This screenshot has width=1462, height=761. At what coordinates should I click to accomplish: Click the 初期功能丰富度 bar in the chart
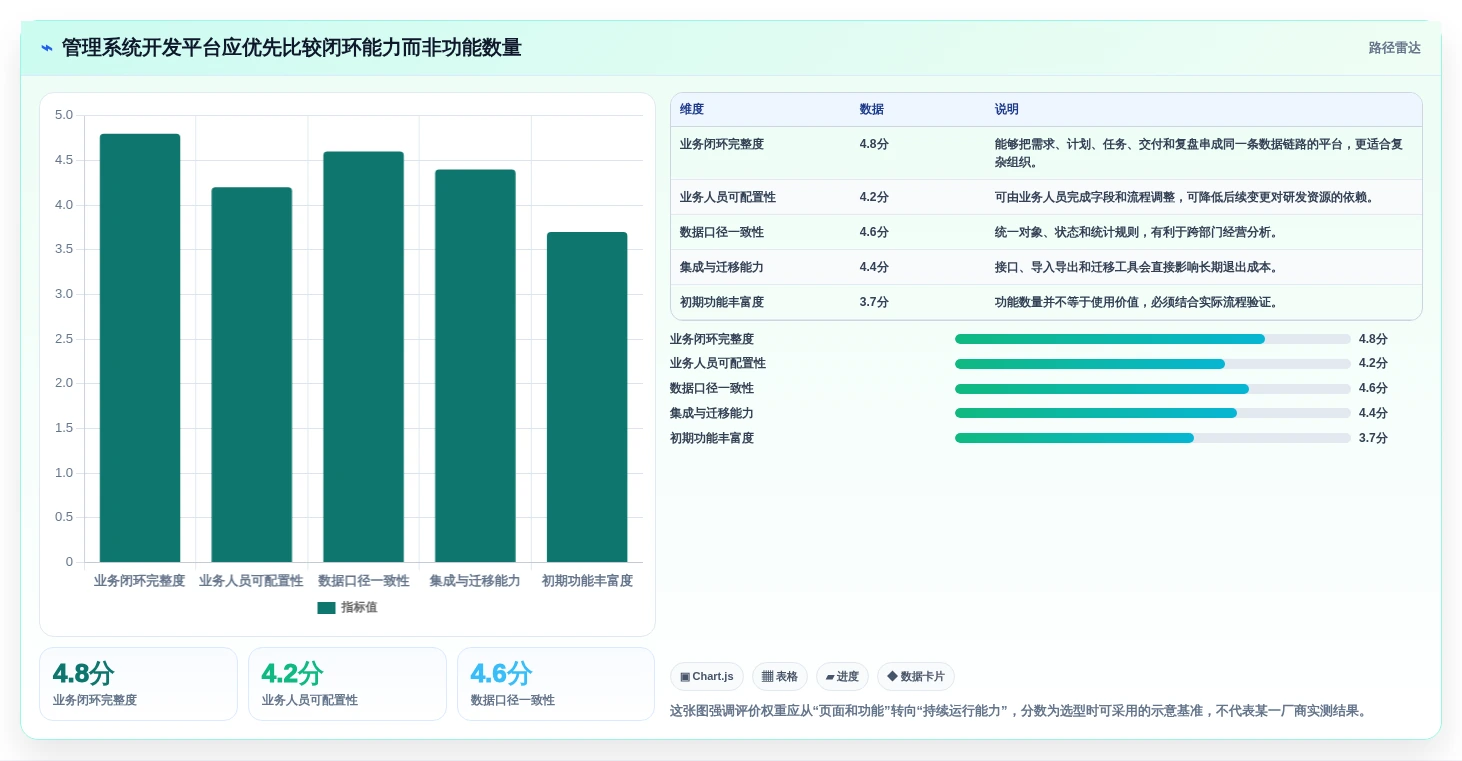point(587,397)
